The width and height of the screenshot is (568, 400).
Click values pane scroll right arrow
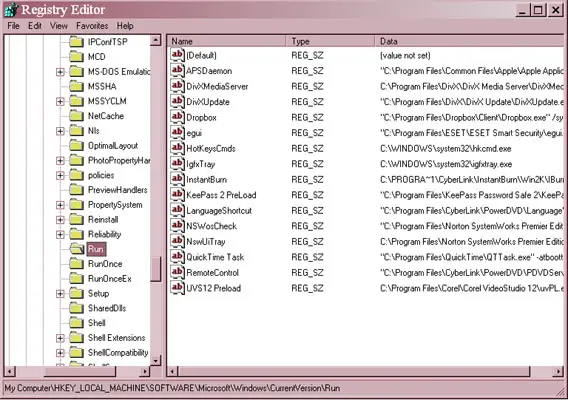tap(558, 371)
